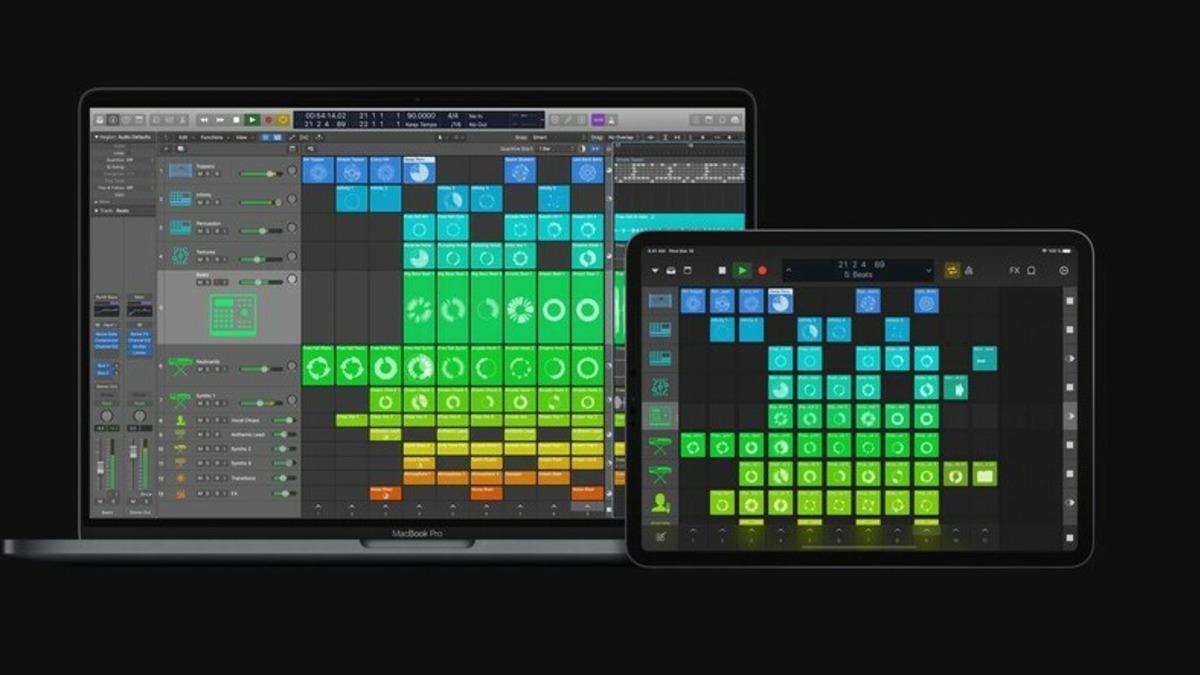The image size is (1200, 675).
Task: Tap the red Record button on the iPad
Action: pos(761,270)
